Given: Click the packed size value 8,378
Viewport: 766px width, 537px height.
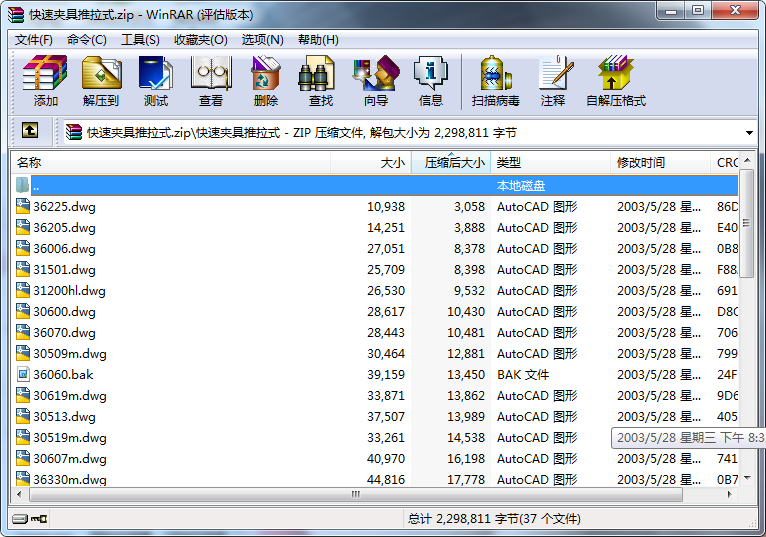Looking at the screenshot, I should [x=469, y=249].
